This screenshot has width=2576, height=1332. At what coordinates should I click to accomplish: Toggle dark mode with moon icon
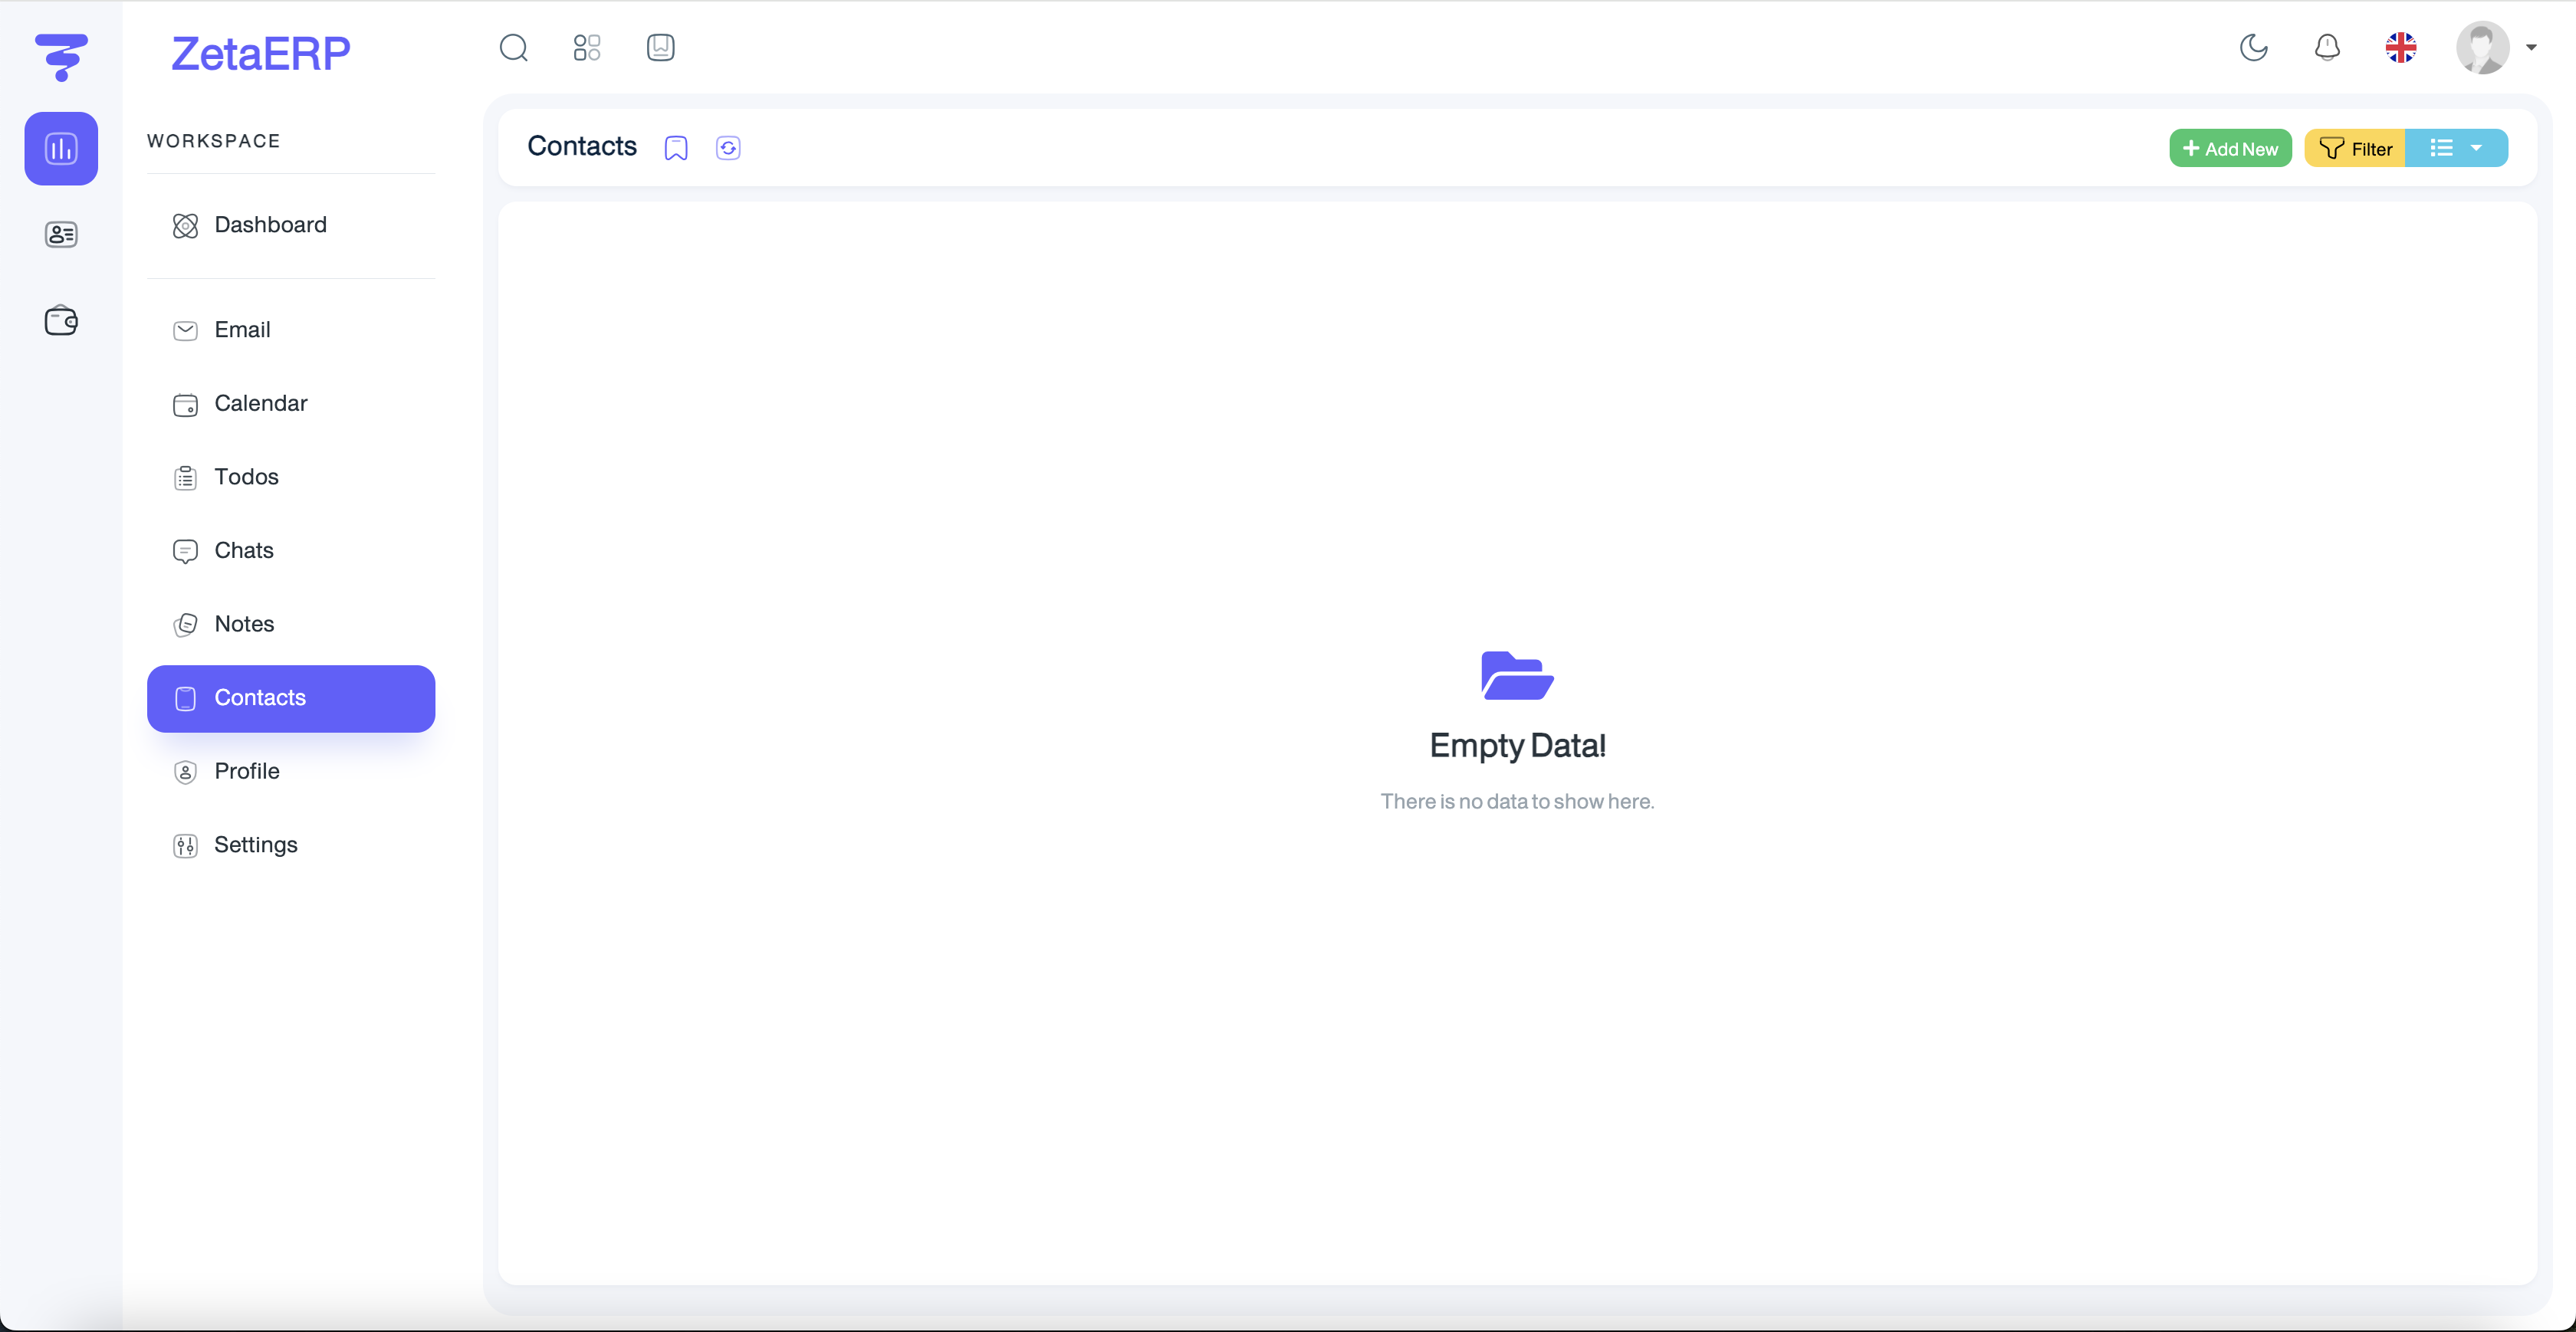[2253, 48]
